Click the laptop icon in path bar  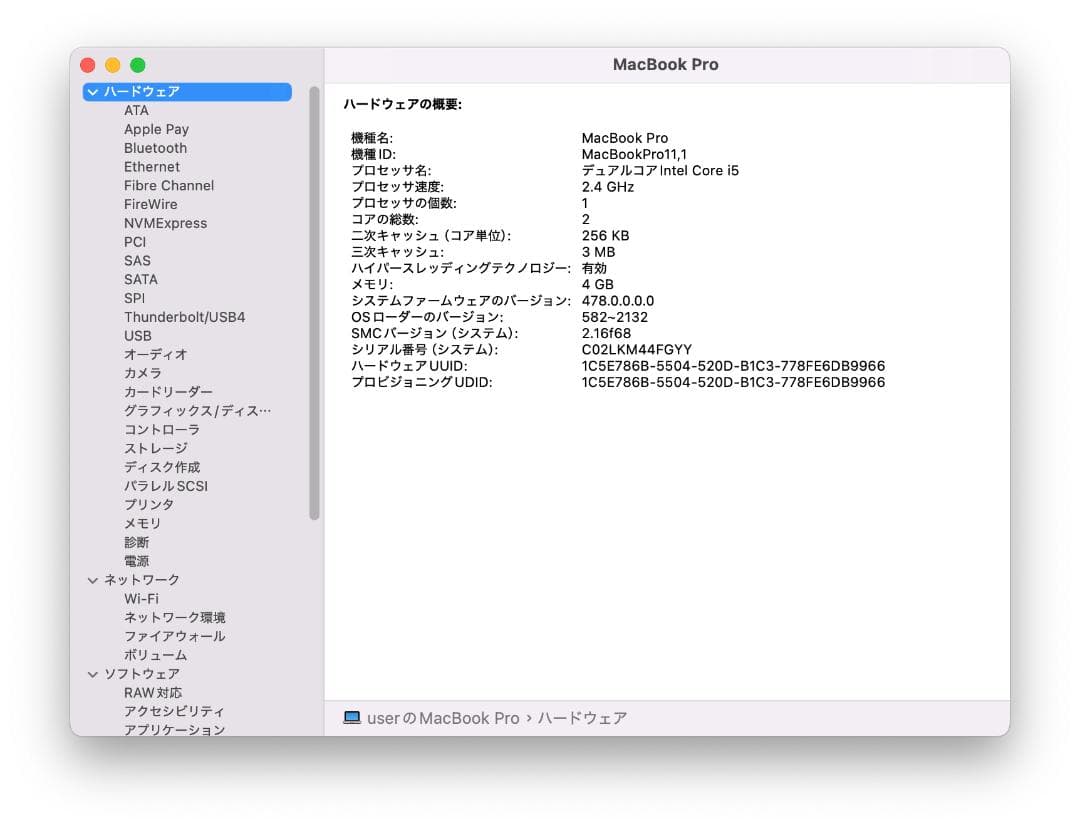352,718
